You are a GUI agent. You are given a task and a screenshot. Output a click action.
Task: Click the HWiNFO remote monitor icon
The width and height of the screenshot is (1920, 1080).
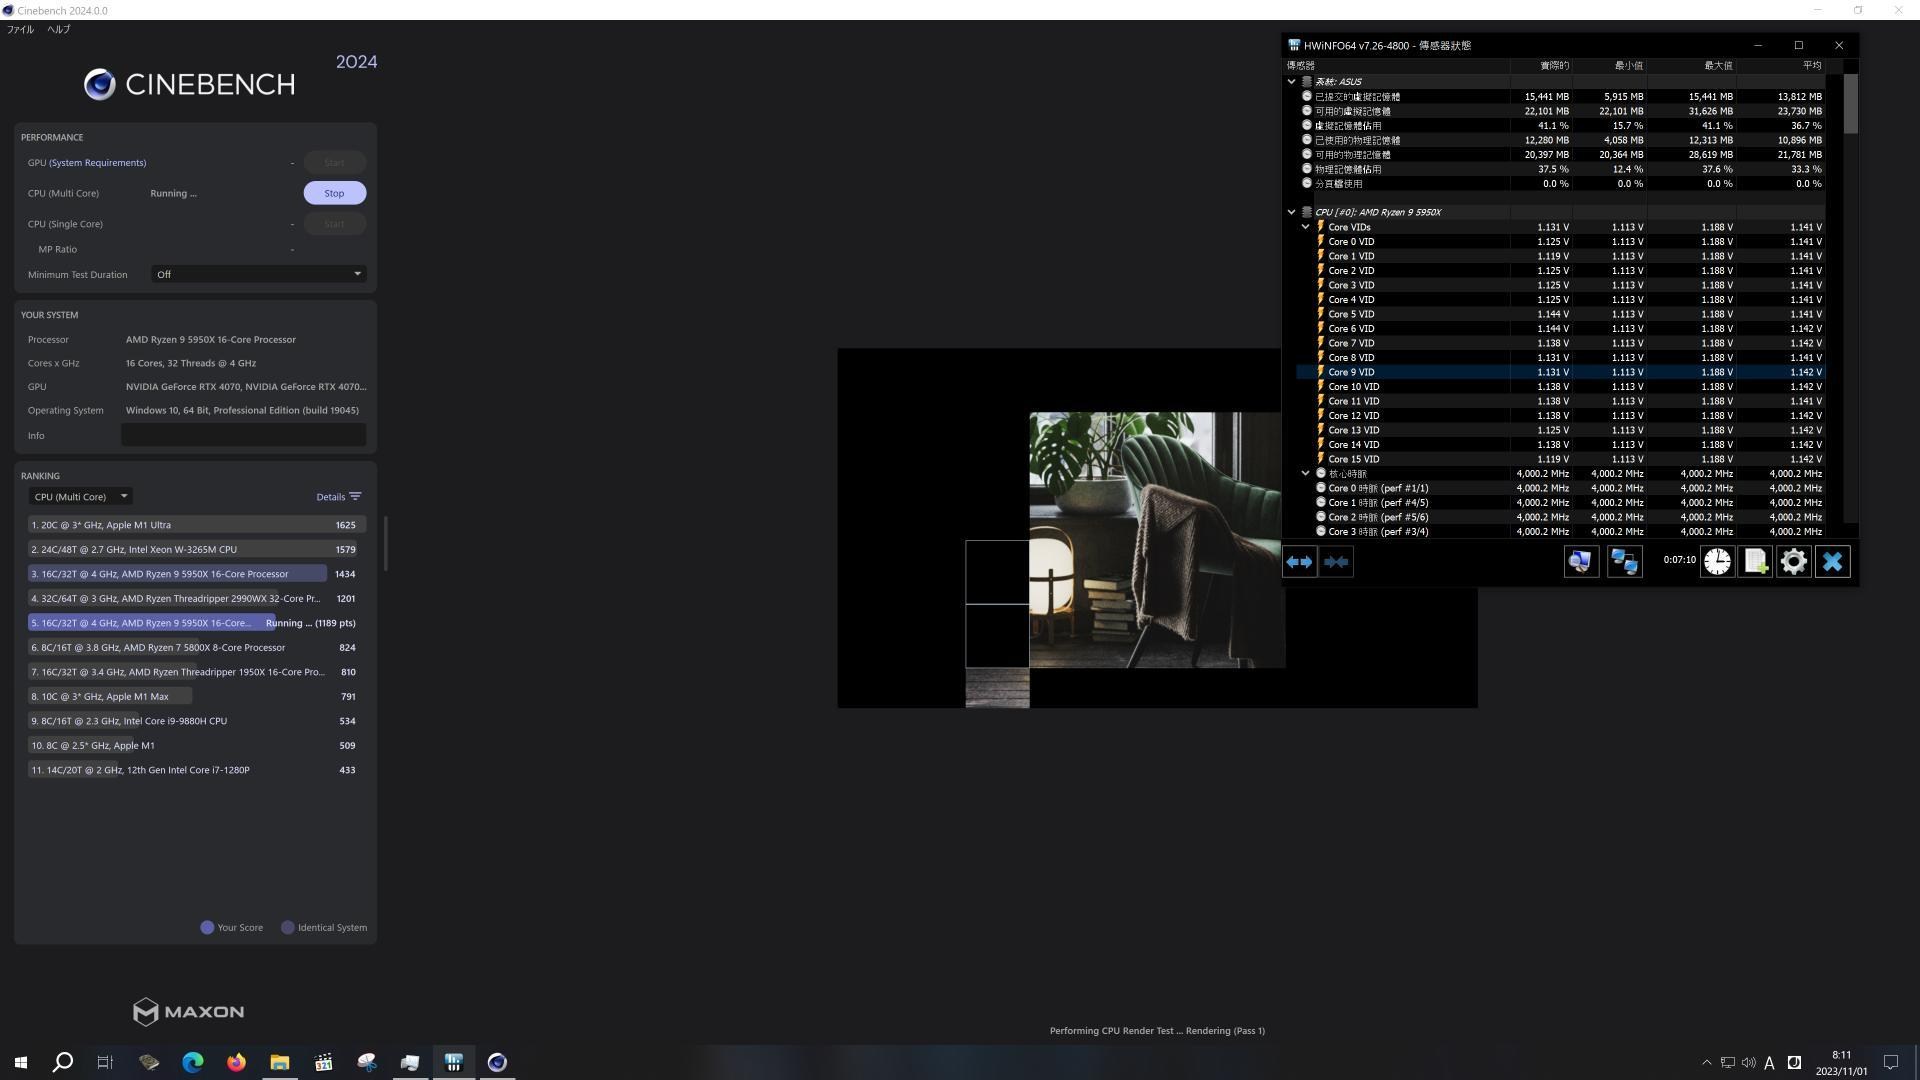[1580, 562]
